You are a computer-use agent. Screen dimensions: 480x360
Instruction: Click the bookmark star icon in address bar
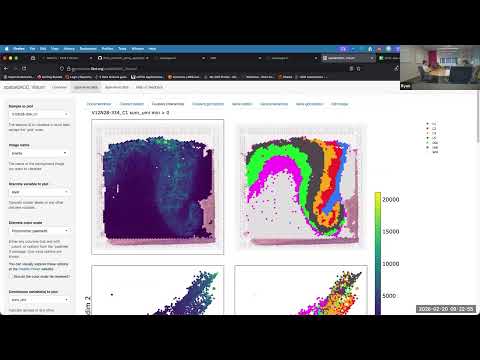click(x=358, y=69)
